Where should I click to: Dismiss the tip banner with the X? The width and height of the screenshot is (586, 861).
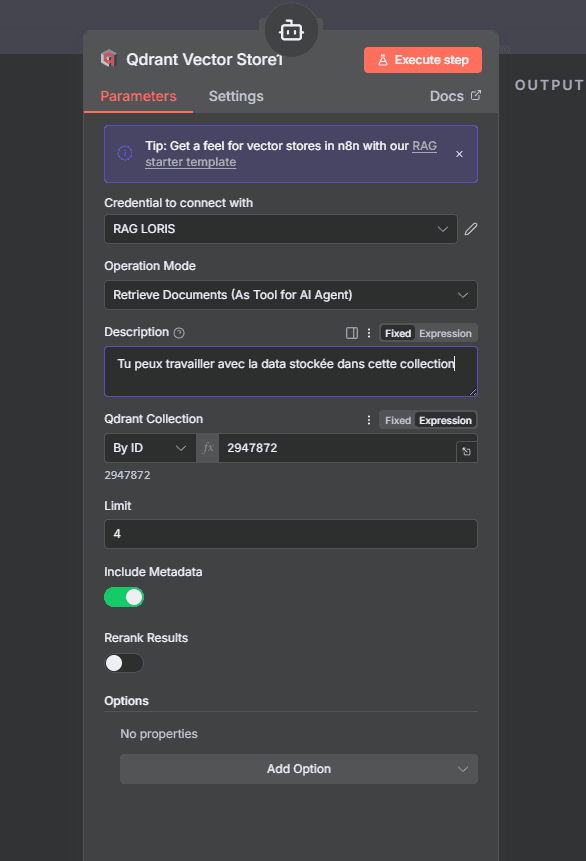pos(459,154)
